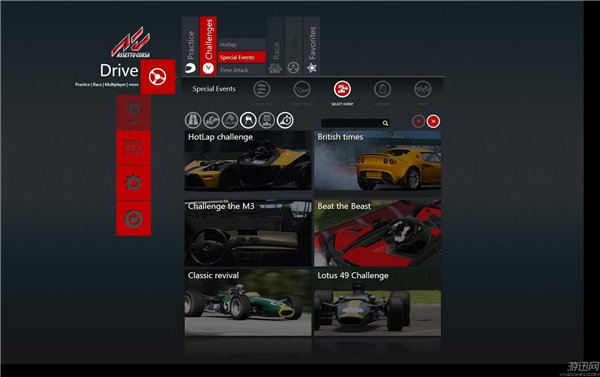Select the Challenges vertical tab
The width and height of the screenshot is (600, 377).
208,46
